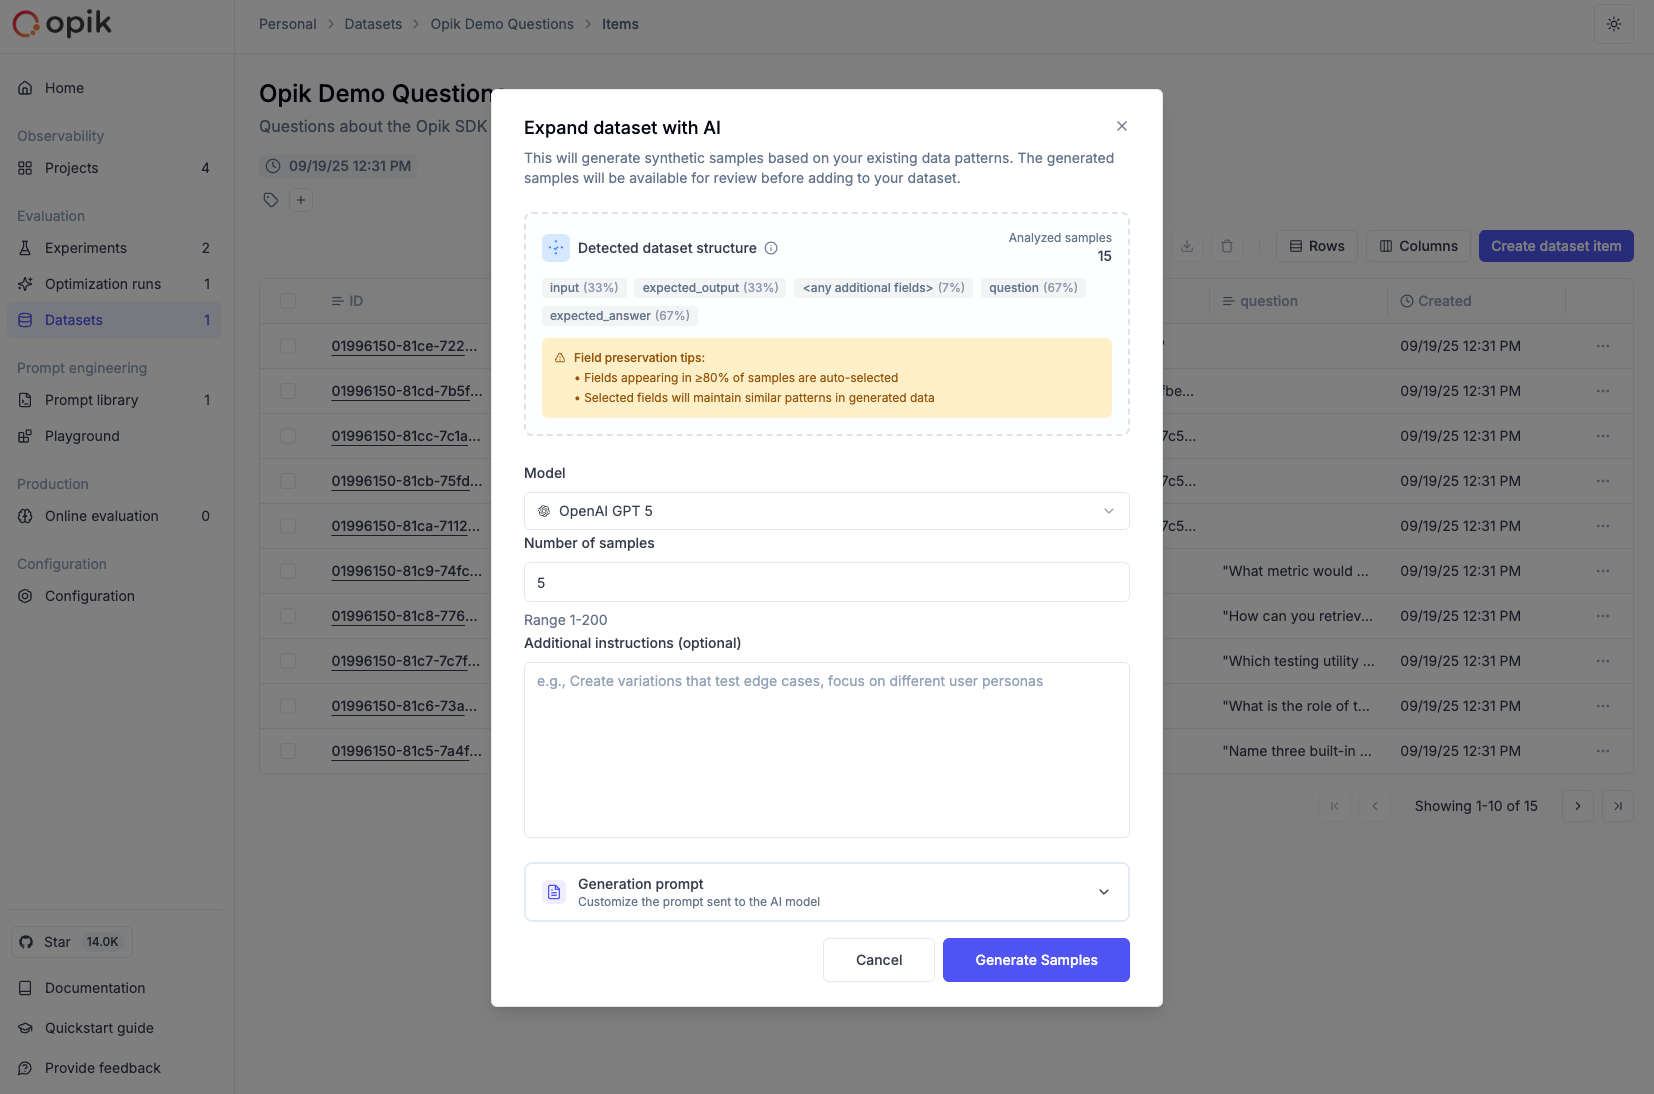Click the Cancel button
1654x1094 pixels.
(879, 960)
